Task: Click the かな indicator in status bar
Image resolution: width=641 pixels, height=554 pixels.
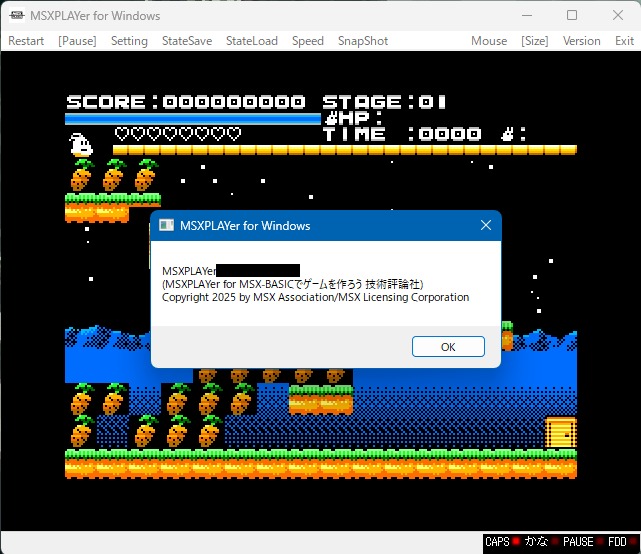Action: tap(540, 542)
